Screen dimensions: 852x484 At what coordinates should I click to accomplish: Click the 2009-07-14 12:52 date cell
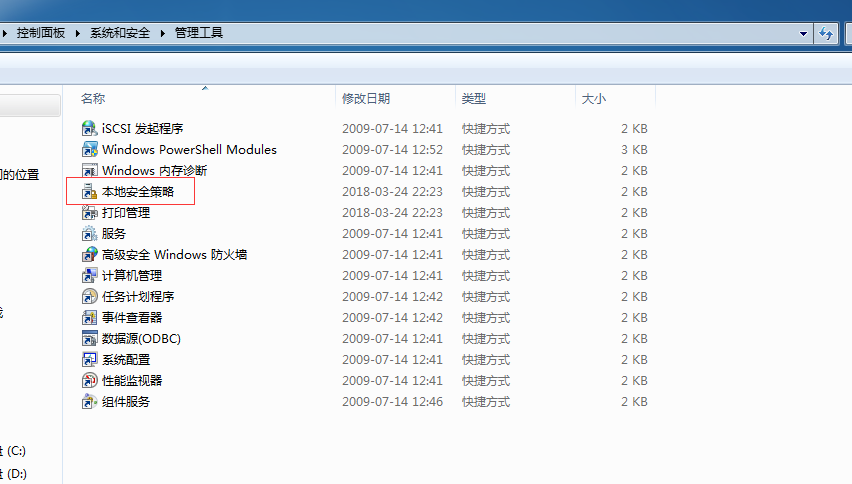(x=392, y=149)
